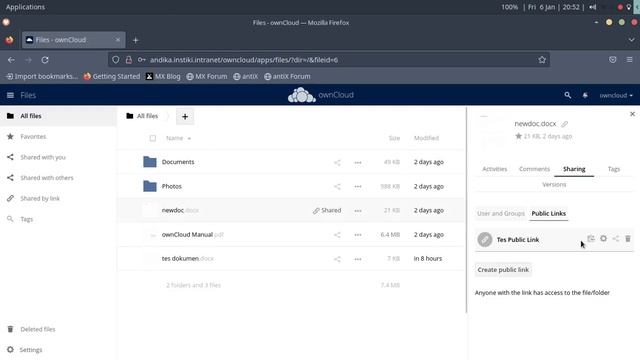This screenshot has height=360, width=640.
Task: Open settings gear for Tes Public Link
Action: pyautogui.click(x=603, y=238)
